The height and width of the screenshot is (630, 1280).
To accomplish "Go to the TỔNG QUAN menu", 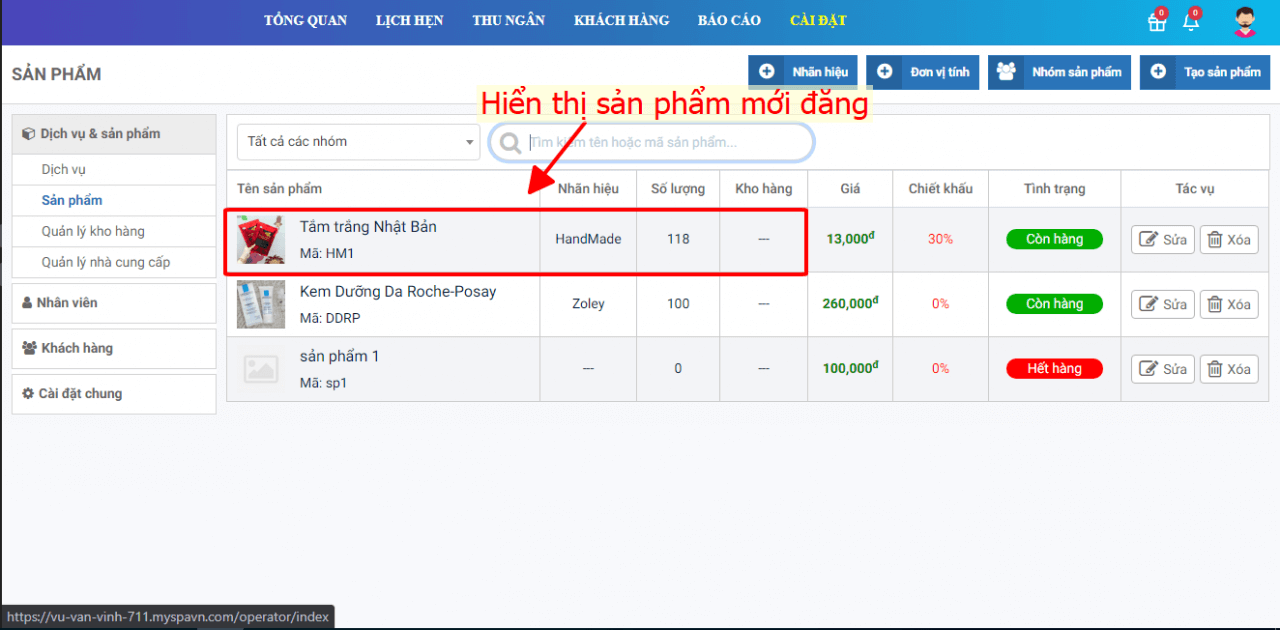I will tap(305, 21).
